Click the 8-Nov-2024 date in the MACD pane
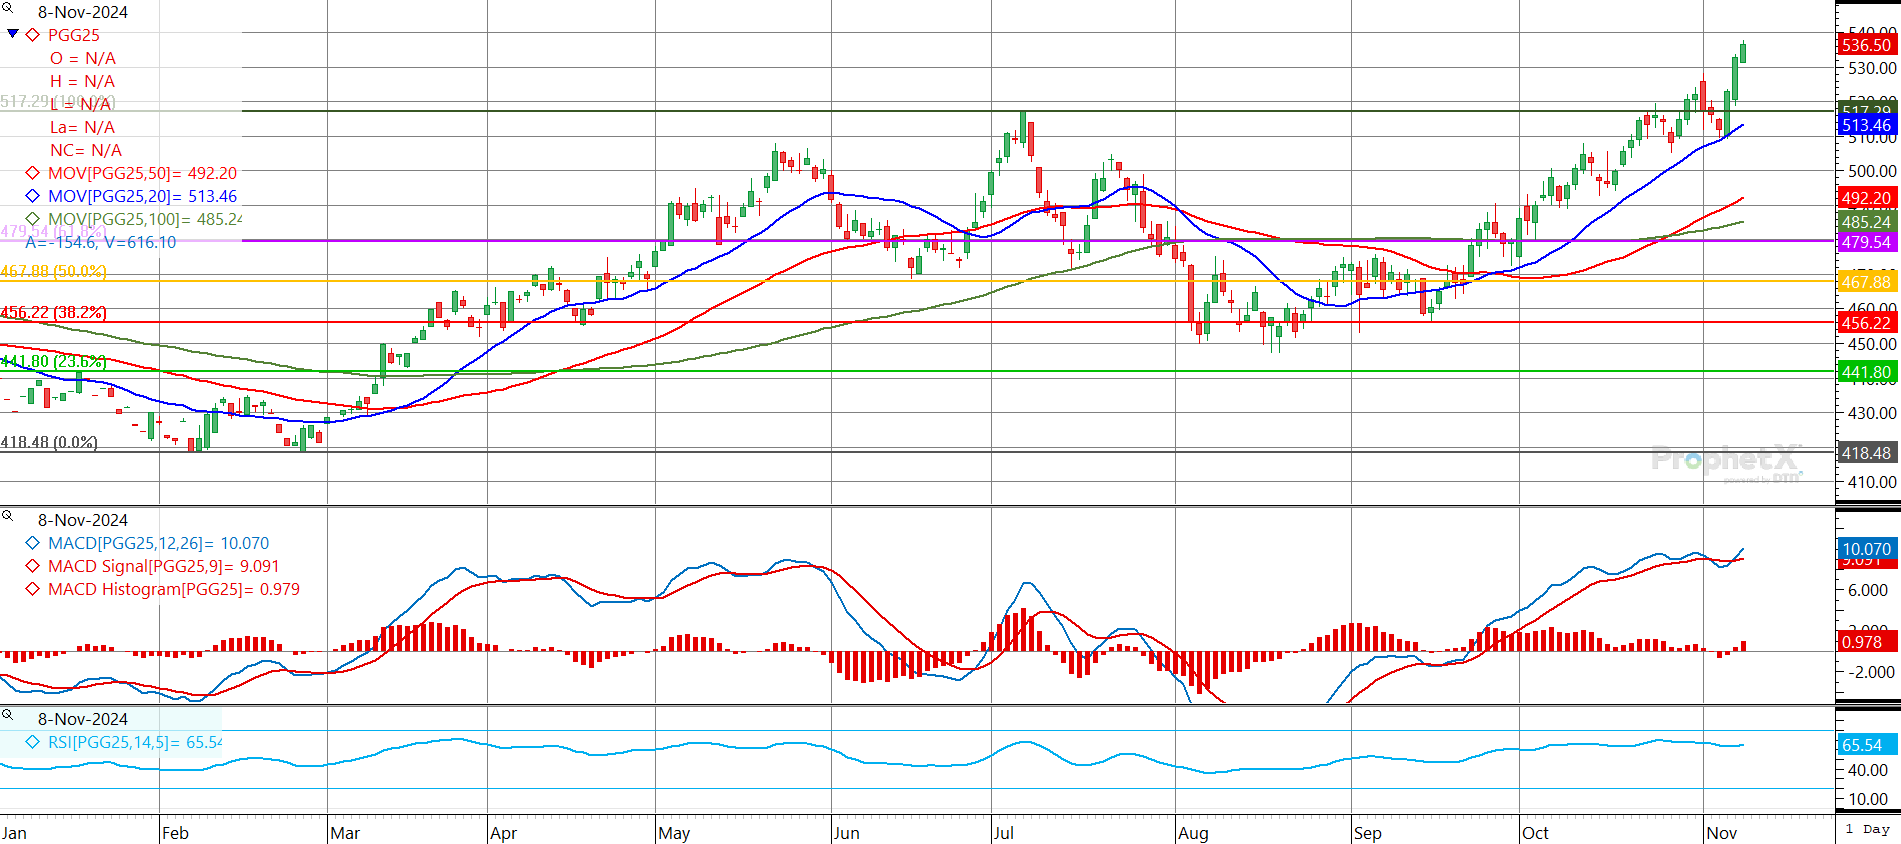 click(x=83, y=520)
